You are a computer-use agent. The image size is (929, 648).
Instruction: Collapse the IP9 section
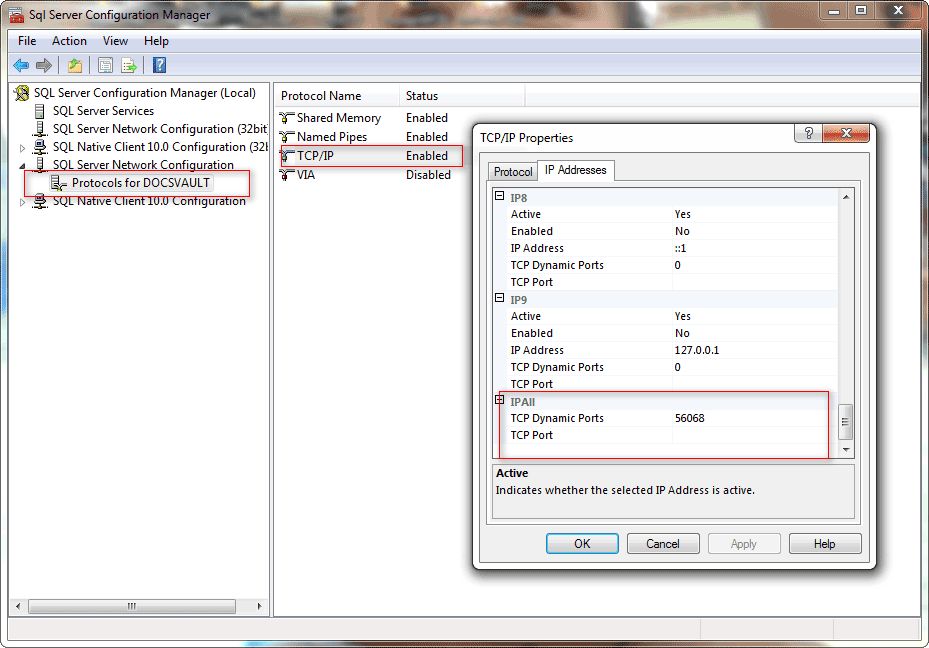499,298
